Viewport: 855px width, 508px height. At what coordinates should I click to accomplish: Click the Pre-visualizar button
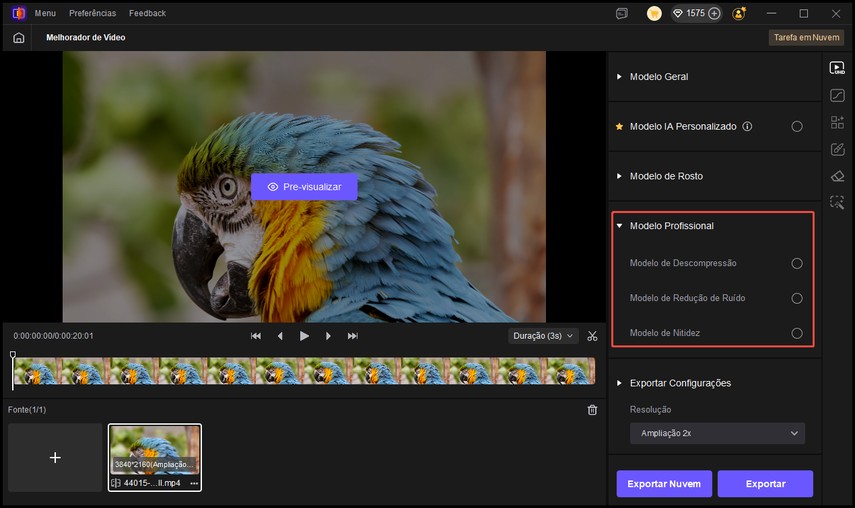304,187
